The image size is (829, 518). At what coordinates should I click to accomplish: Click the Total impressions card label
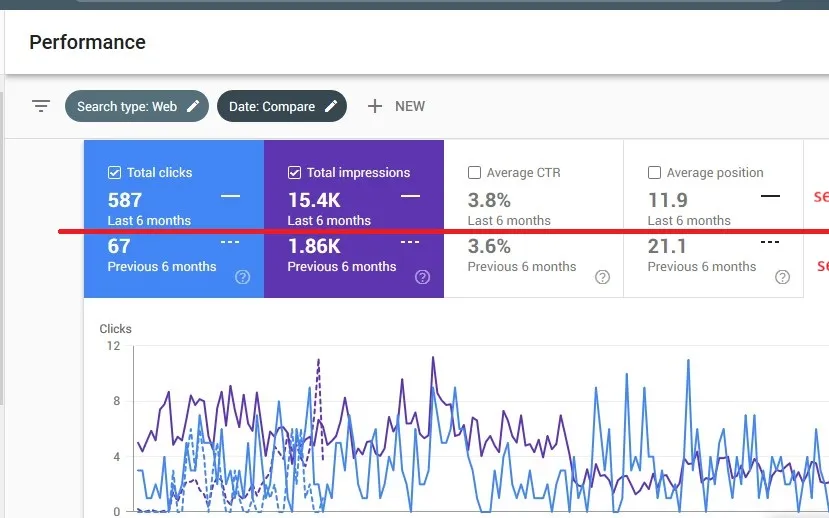(358, 173)
